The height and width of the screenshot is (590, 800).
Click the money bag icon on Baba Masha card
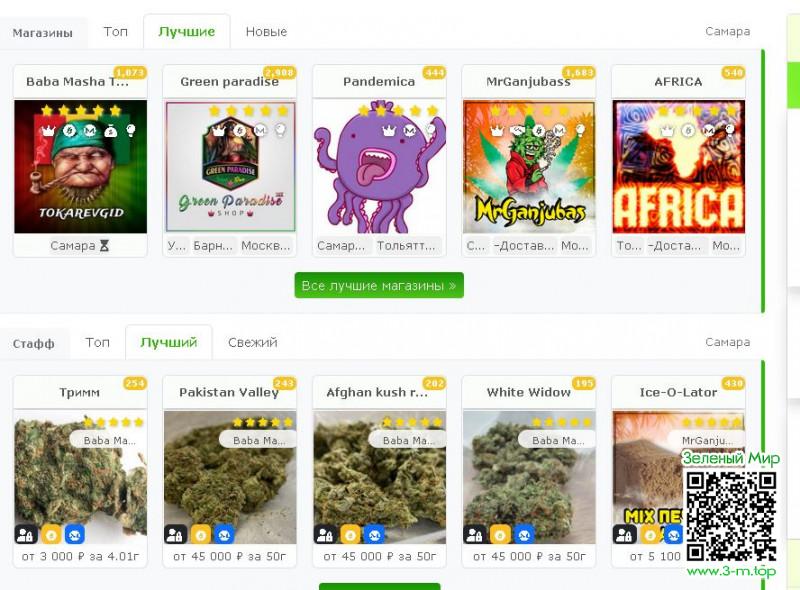[x=110, y=131]
